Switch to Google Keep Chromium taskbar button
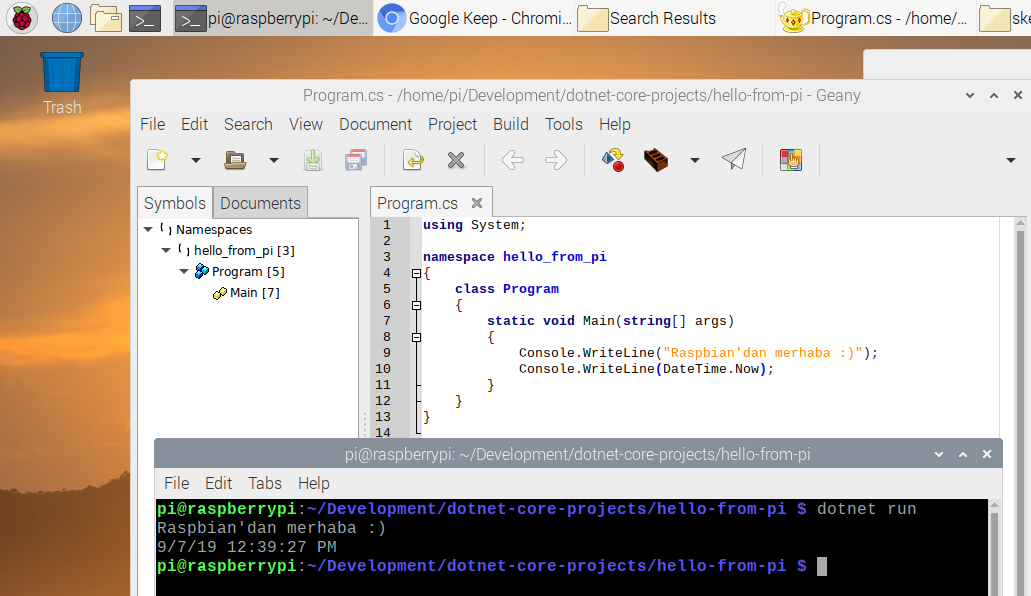The width and height of the screenshot is (1031, 596). [476, 18]
